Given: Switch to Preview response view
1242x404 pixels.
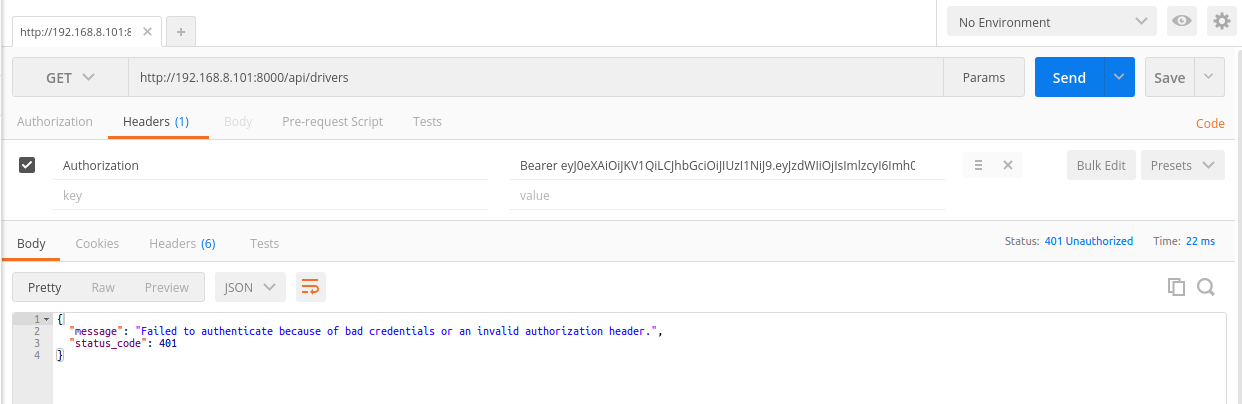Looking at the screenshot, I should (167, 287).
